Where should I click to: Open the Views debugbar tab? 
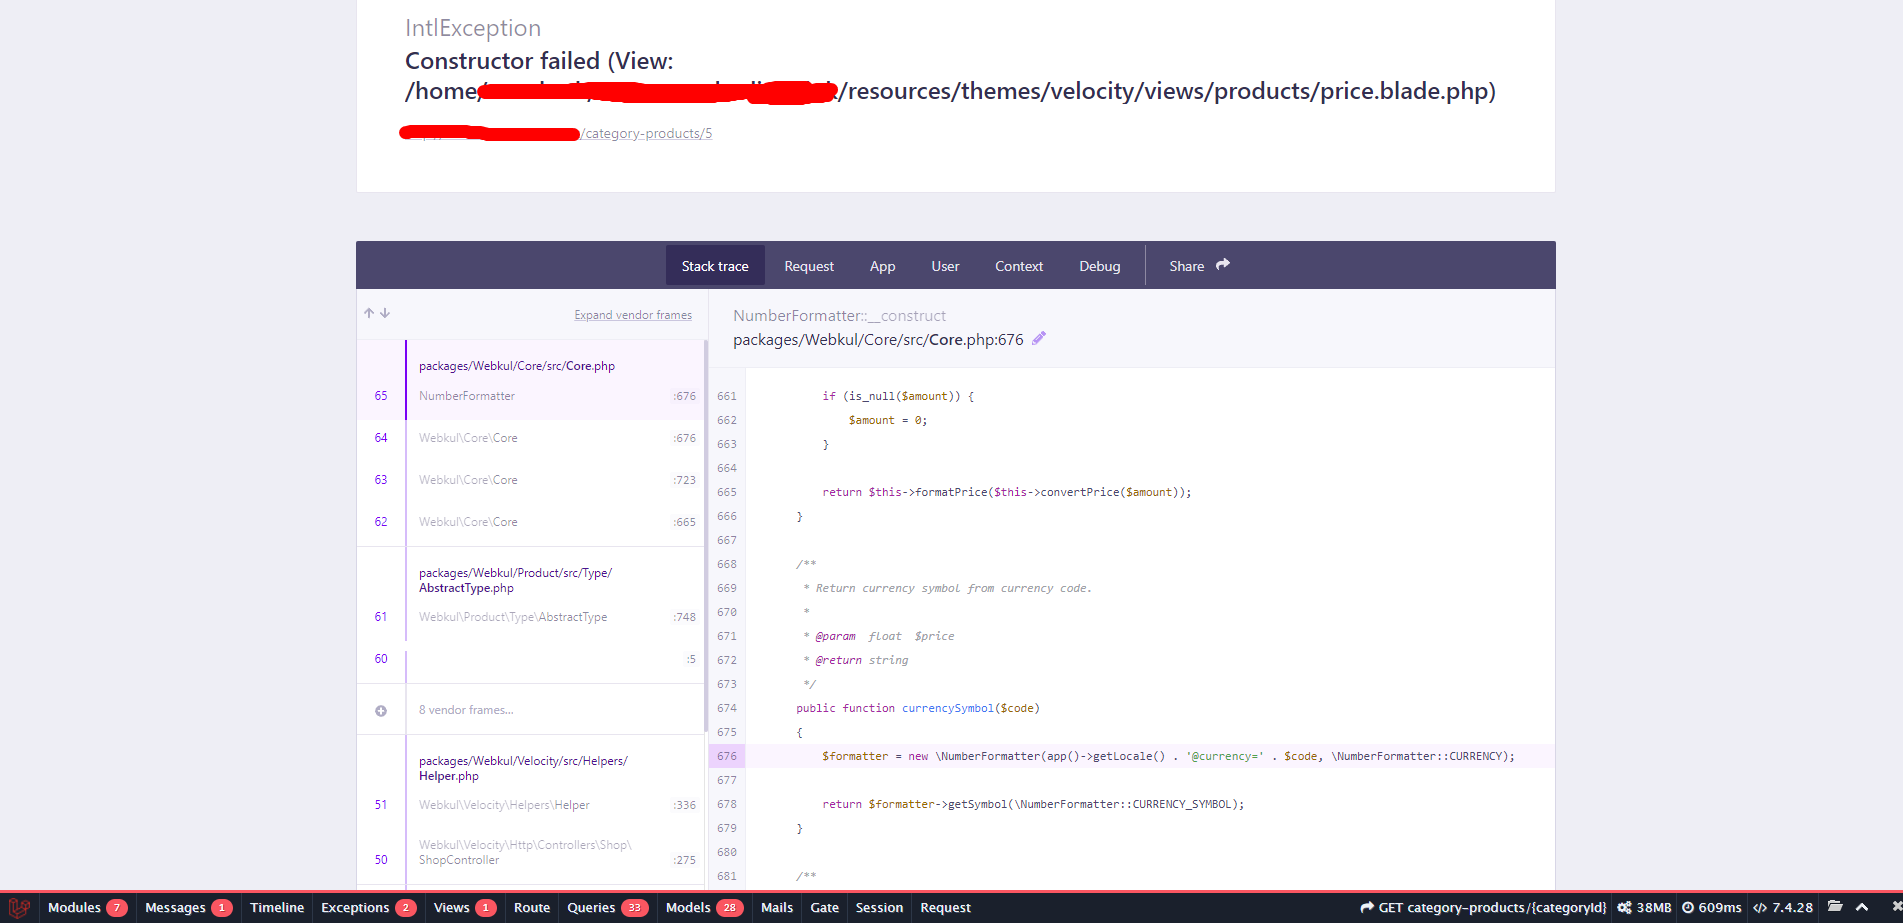(465, 907)
